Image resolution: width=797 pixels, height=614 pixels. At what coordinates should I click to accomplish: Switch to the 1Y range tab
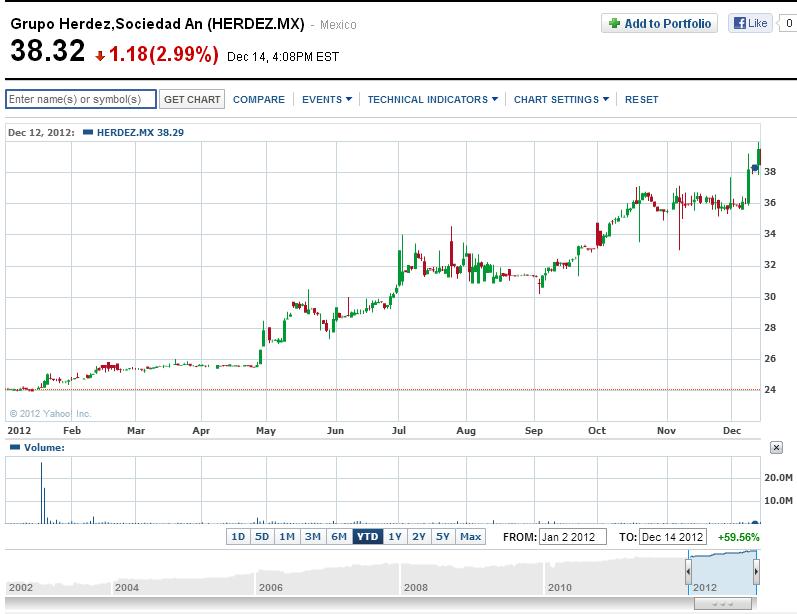[395, 537]
